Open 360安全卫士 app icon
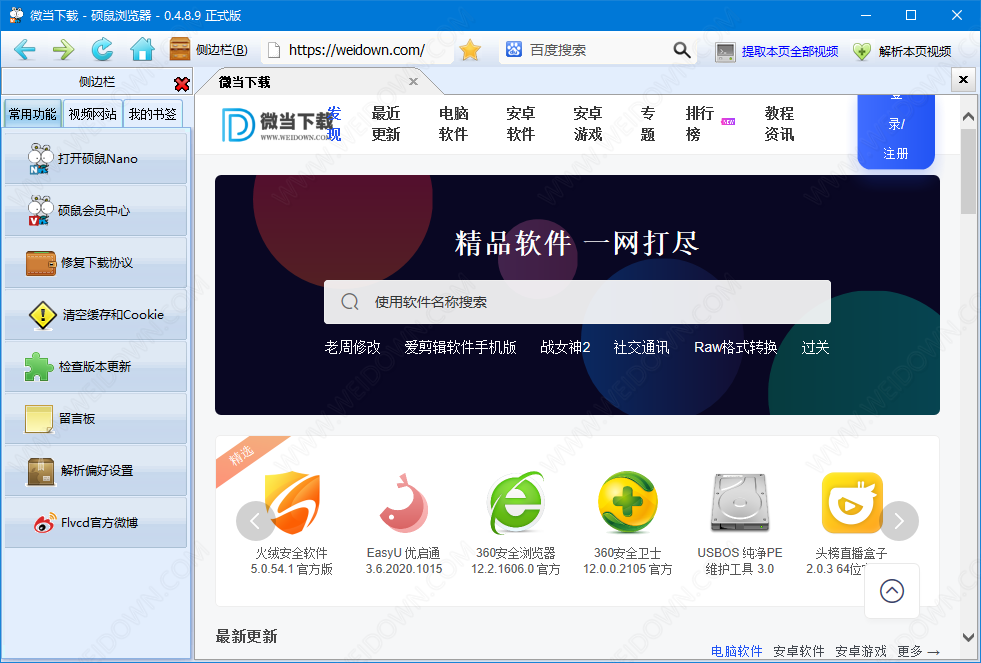Viewport: 981px width, 663px height. pyautogui.click(x=628, y=504)
